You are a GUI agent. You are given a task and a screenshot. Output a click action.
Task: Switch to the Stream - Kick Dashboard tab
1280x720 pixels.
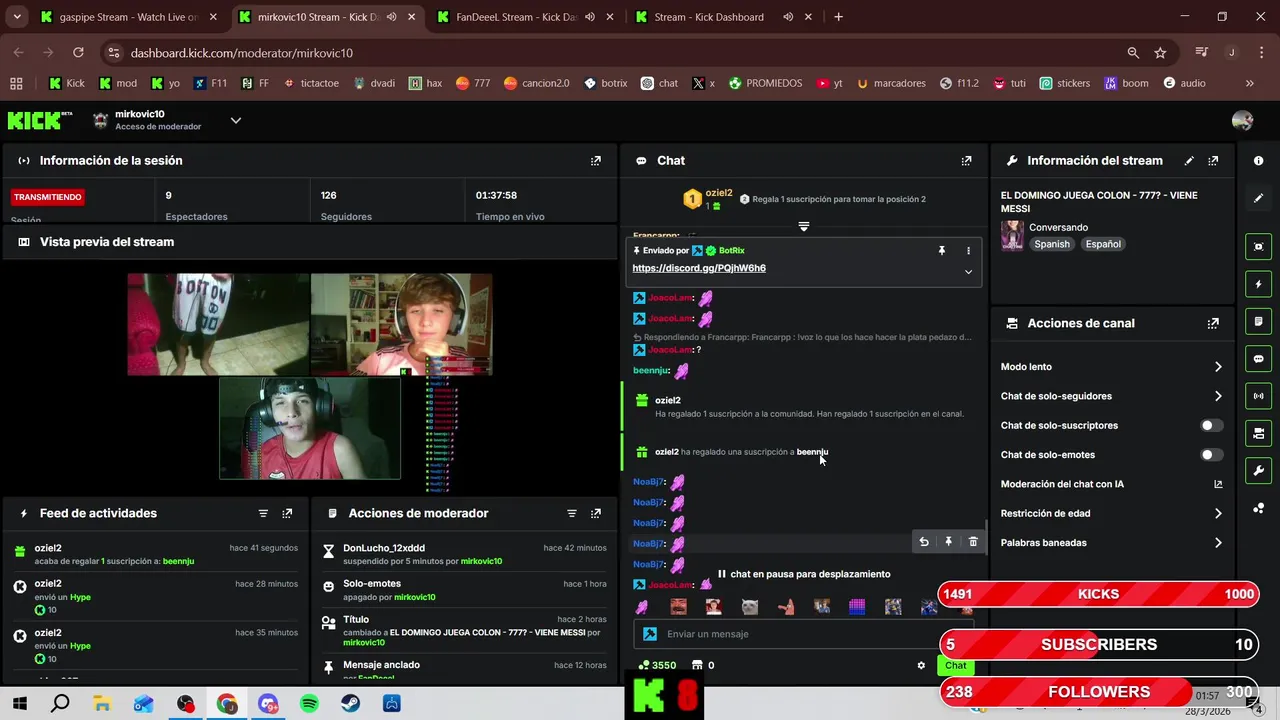724,17
